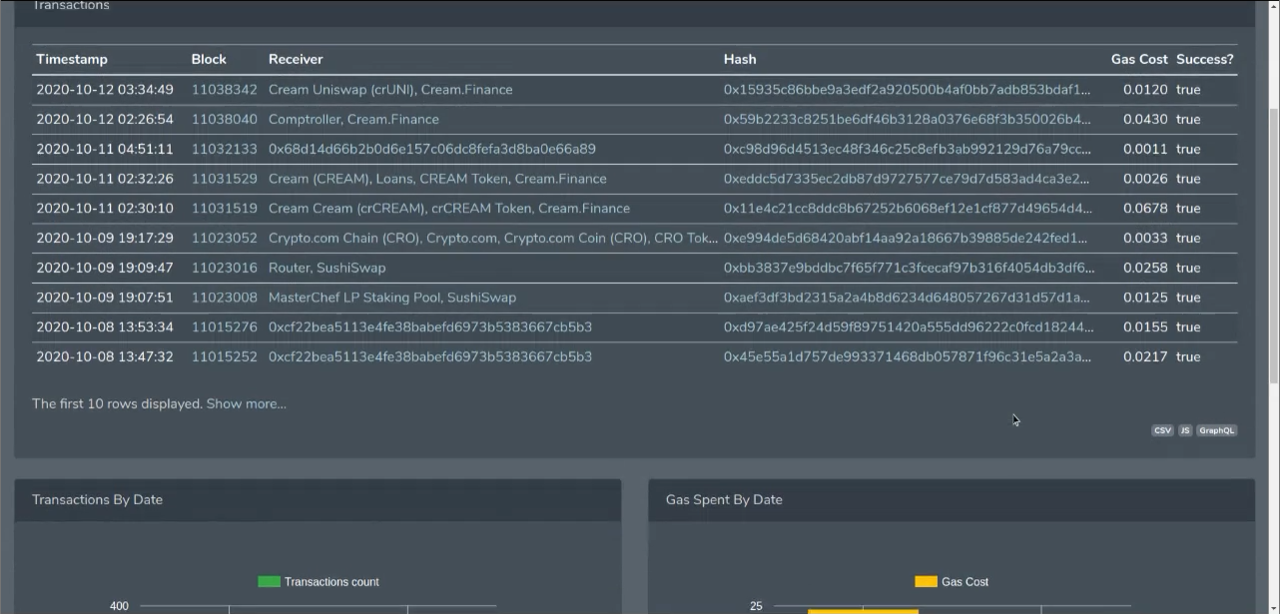Toggle the Gas Cost legend entry
The width and height of the screenshot is (1280, 614).
pos(925,581)
